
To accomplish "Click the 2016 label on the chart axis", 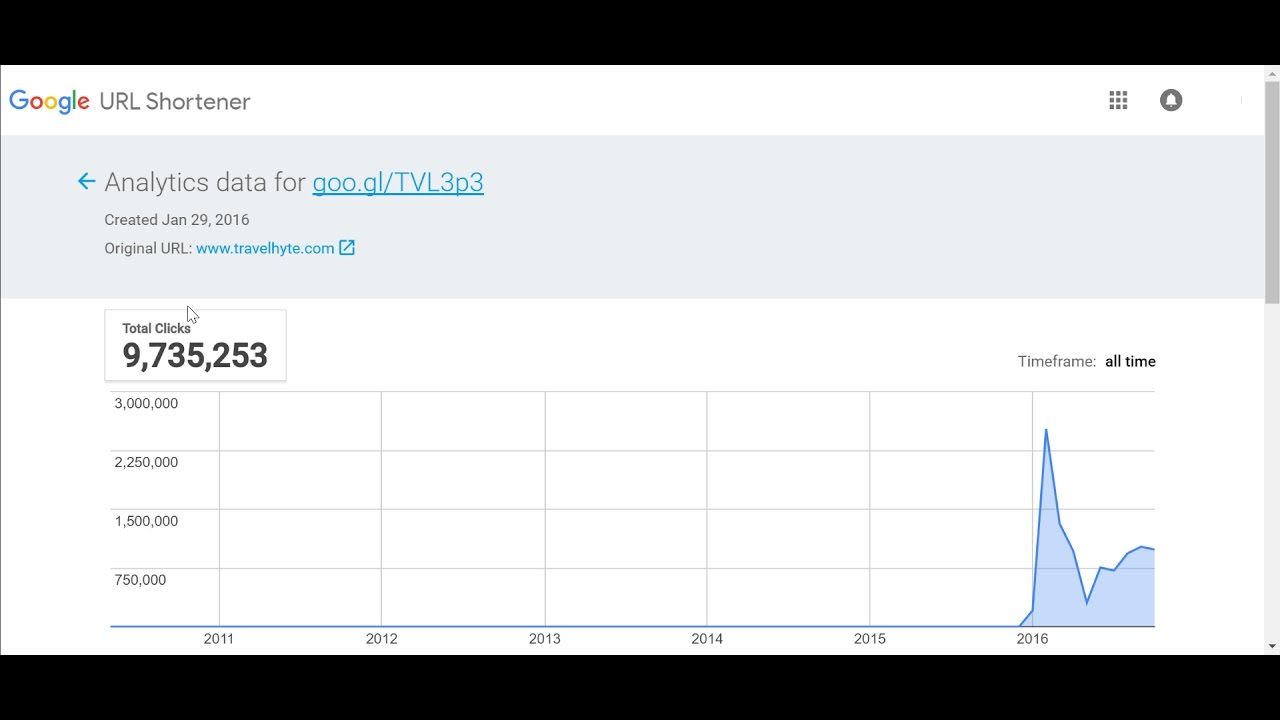I will coord(1032,638).
